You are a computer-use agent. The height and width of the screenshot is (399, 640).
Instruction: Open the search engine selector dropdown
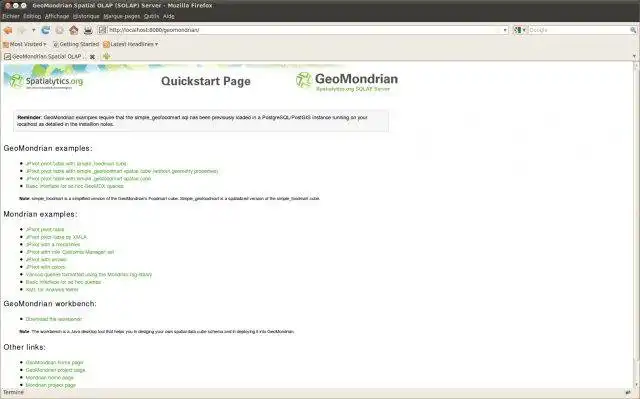[x=519, y=30]
